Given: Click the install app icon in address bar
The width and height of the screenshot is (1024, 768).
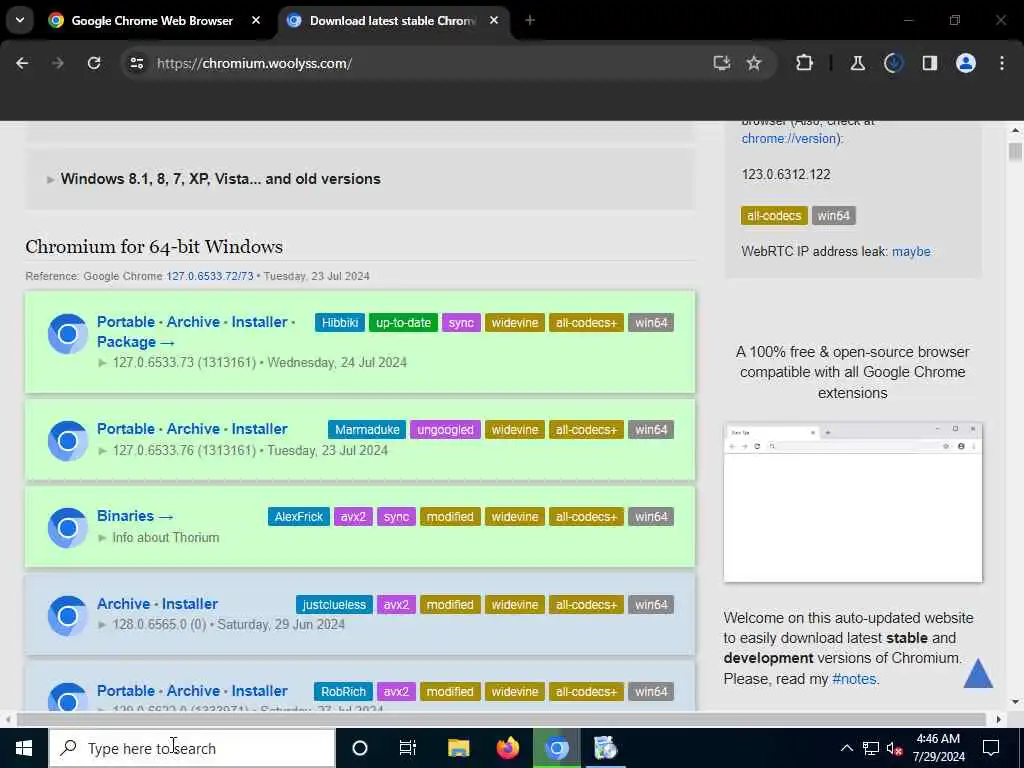Looking at the screenshot, I should tap(721, 63).
